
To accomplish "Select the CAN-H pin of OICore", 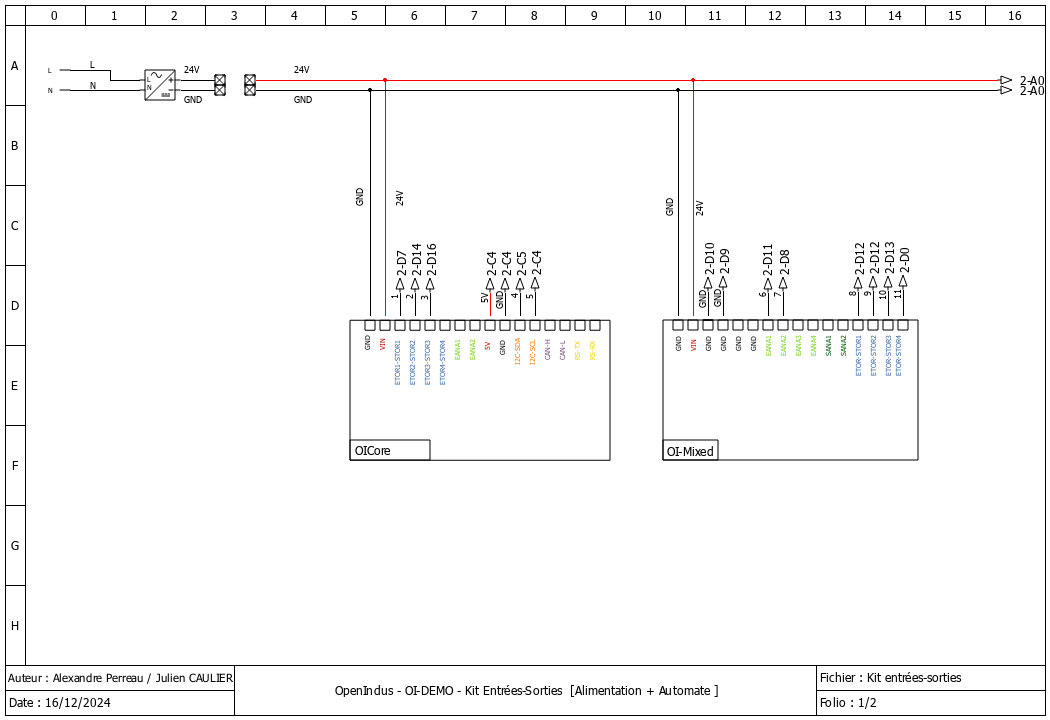I will pyautogui.click(x=548, y=326).
